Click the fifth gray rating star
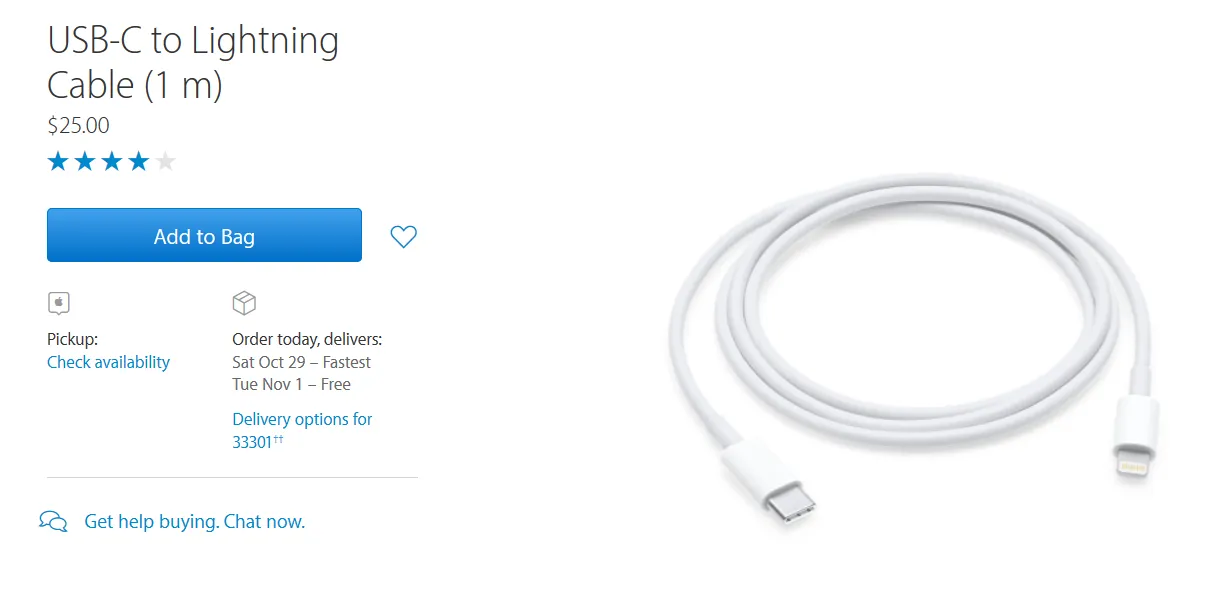Viewport: 1230px width, 592px height. [x=165, y=161]
